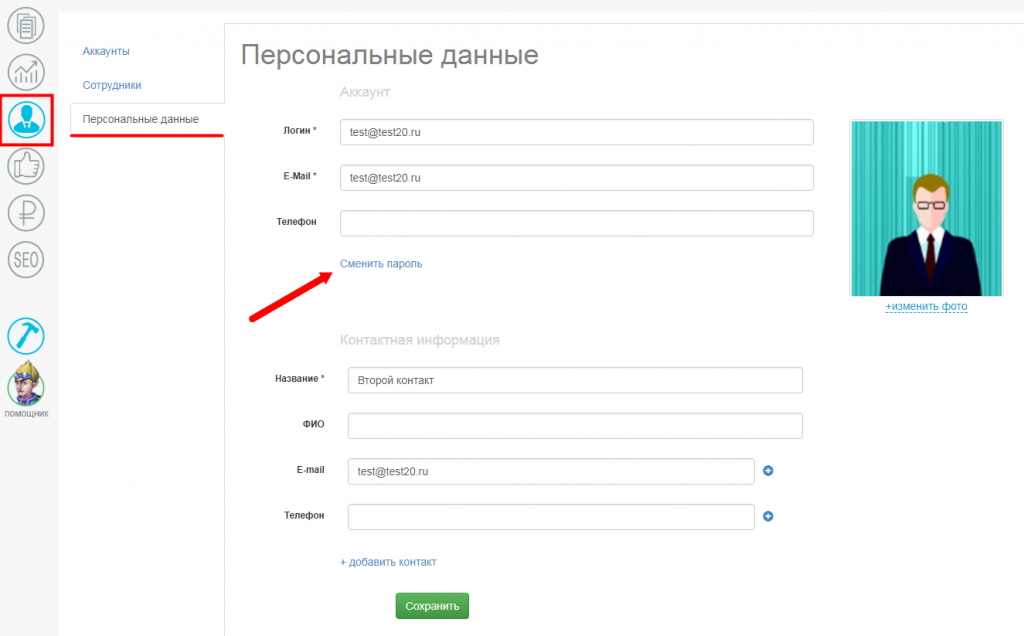The image size is (1024, 636).
Task: Focus the account E-Mail input field
Action: pos(577,178)
